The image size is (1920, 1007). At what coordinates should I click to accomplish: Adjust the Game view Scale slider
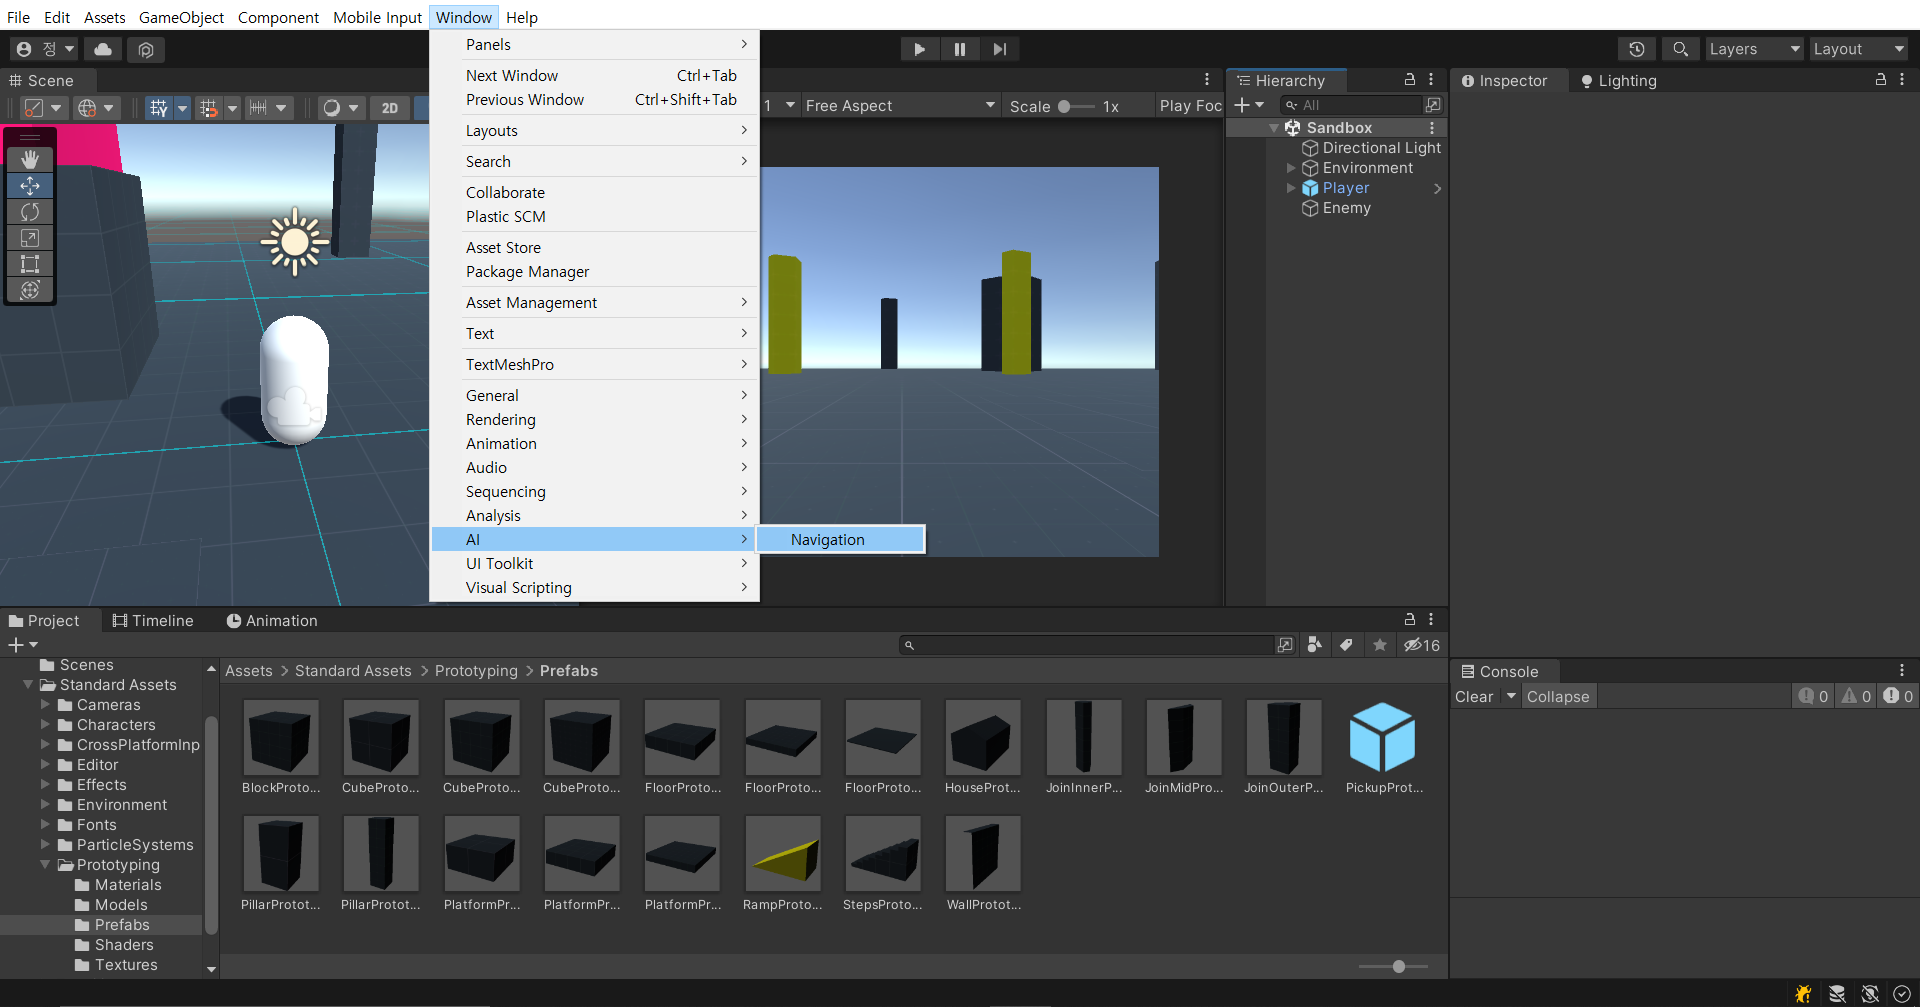point(1076,106)
